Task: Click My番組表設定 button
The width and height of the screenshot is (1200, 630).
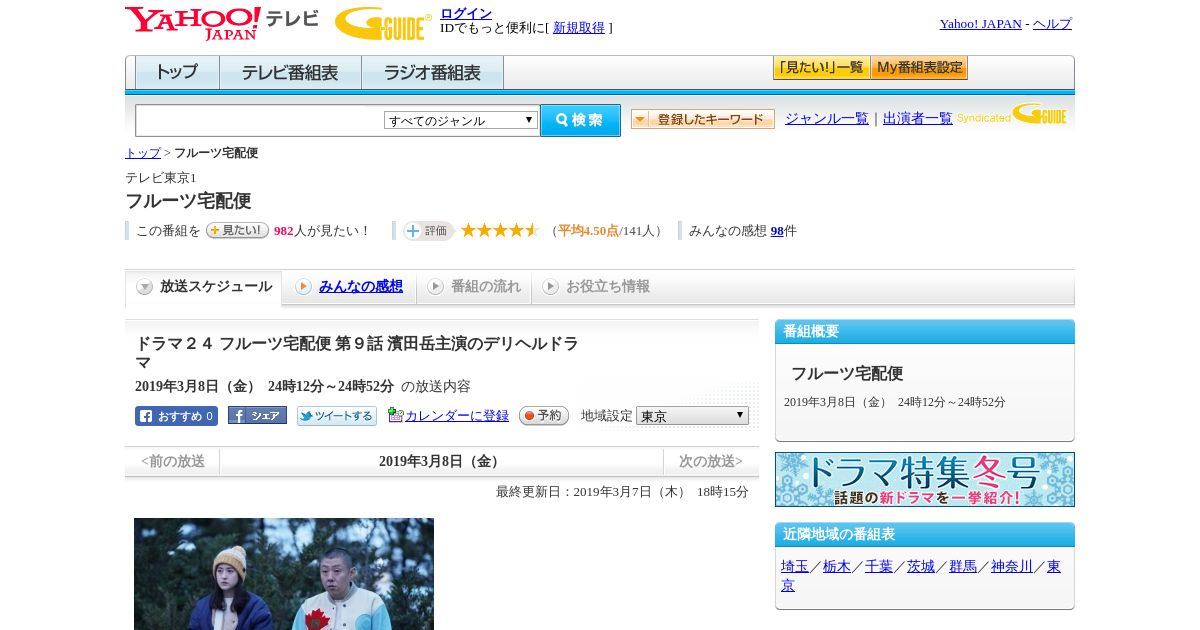Action: click(x=919, y=68)
